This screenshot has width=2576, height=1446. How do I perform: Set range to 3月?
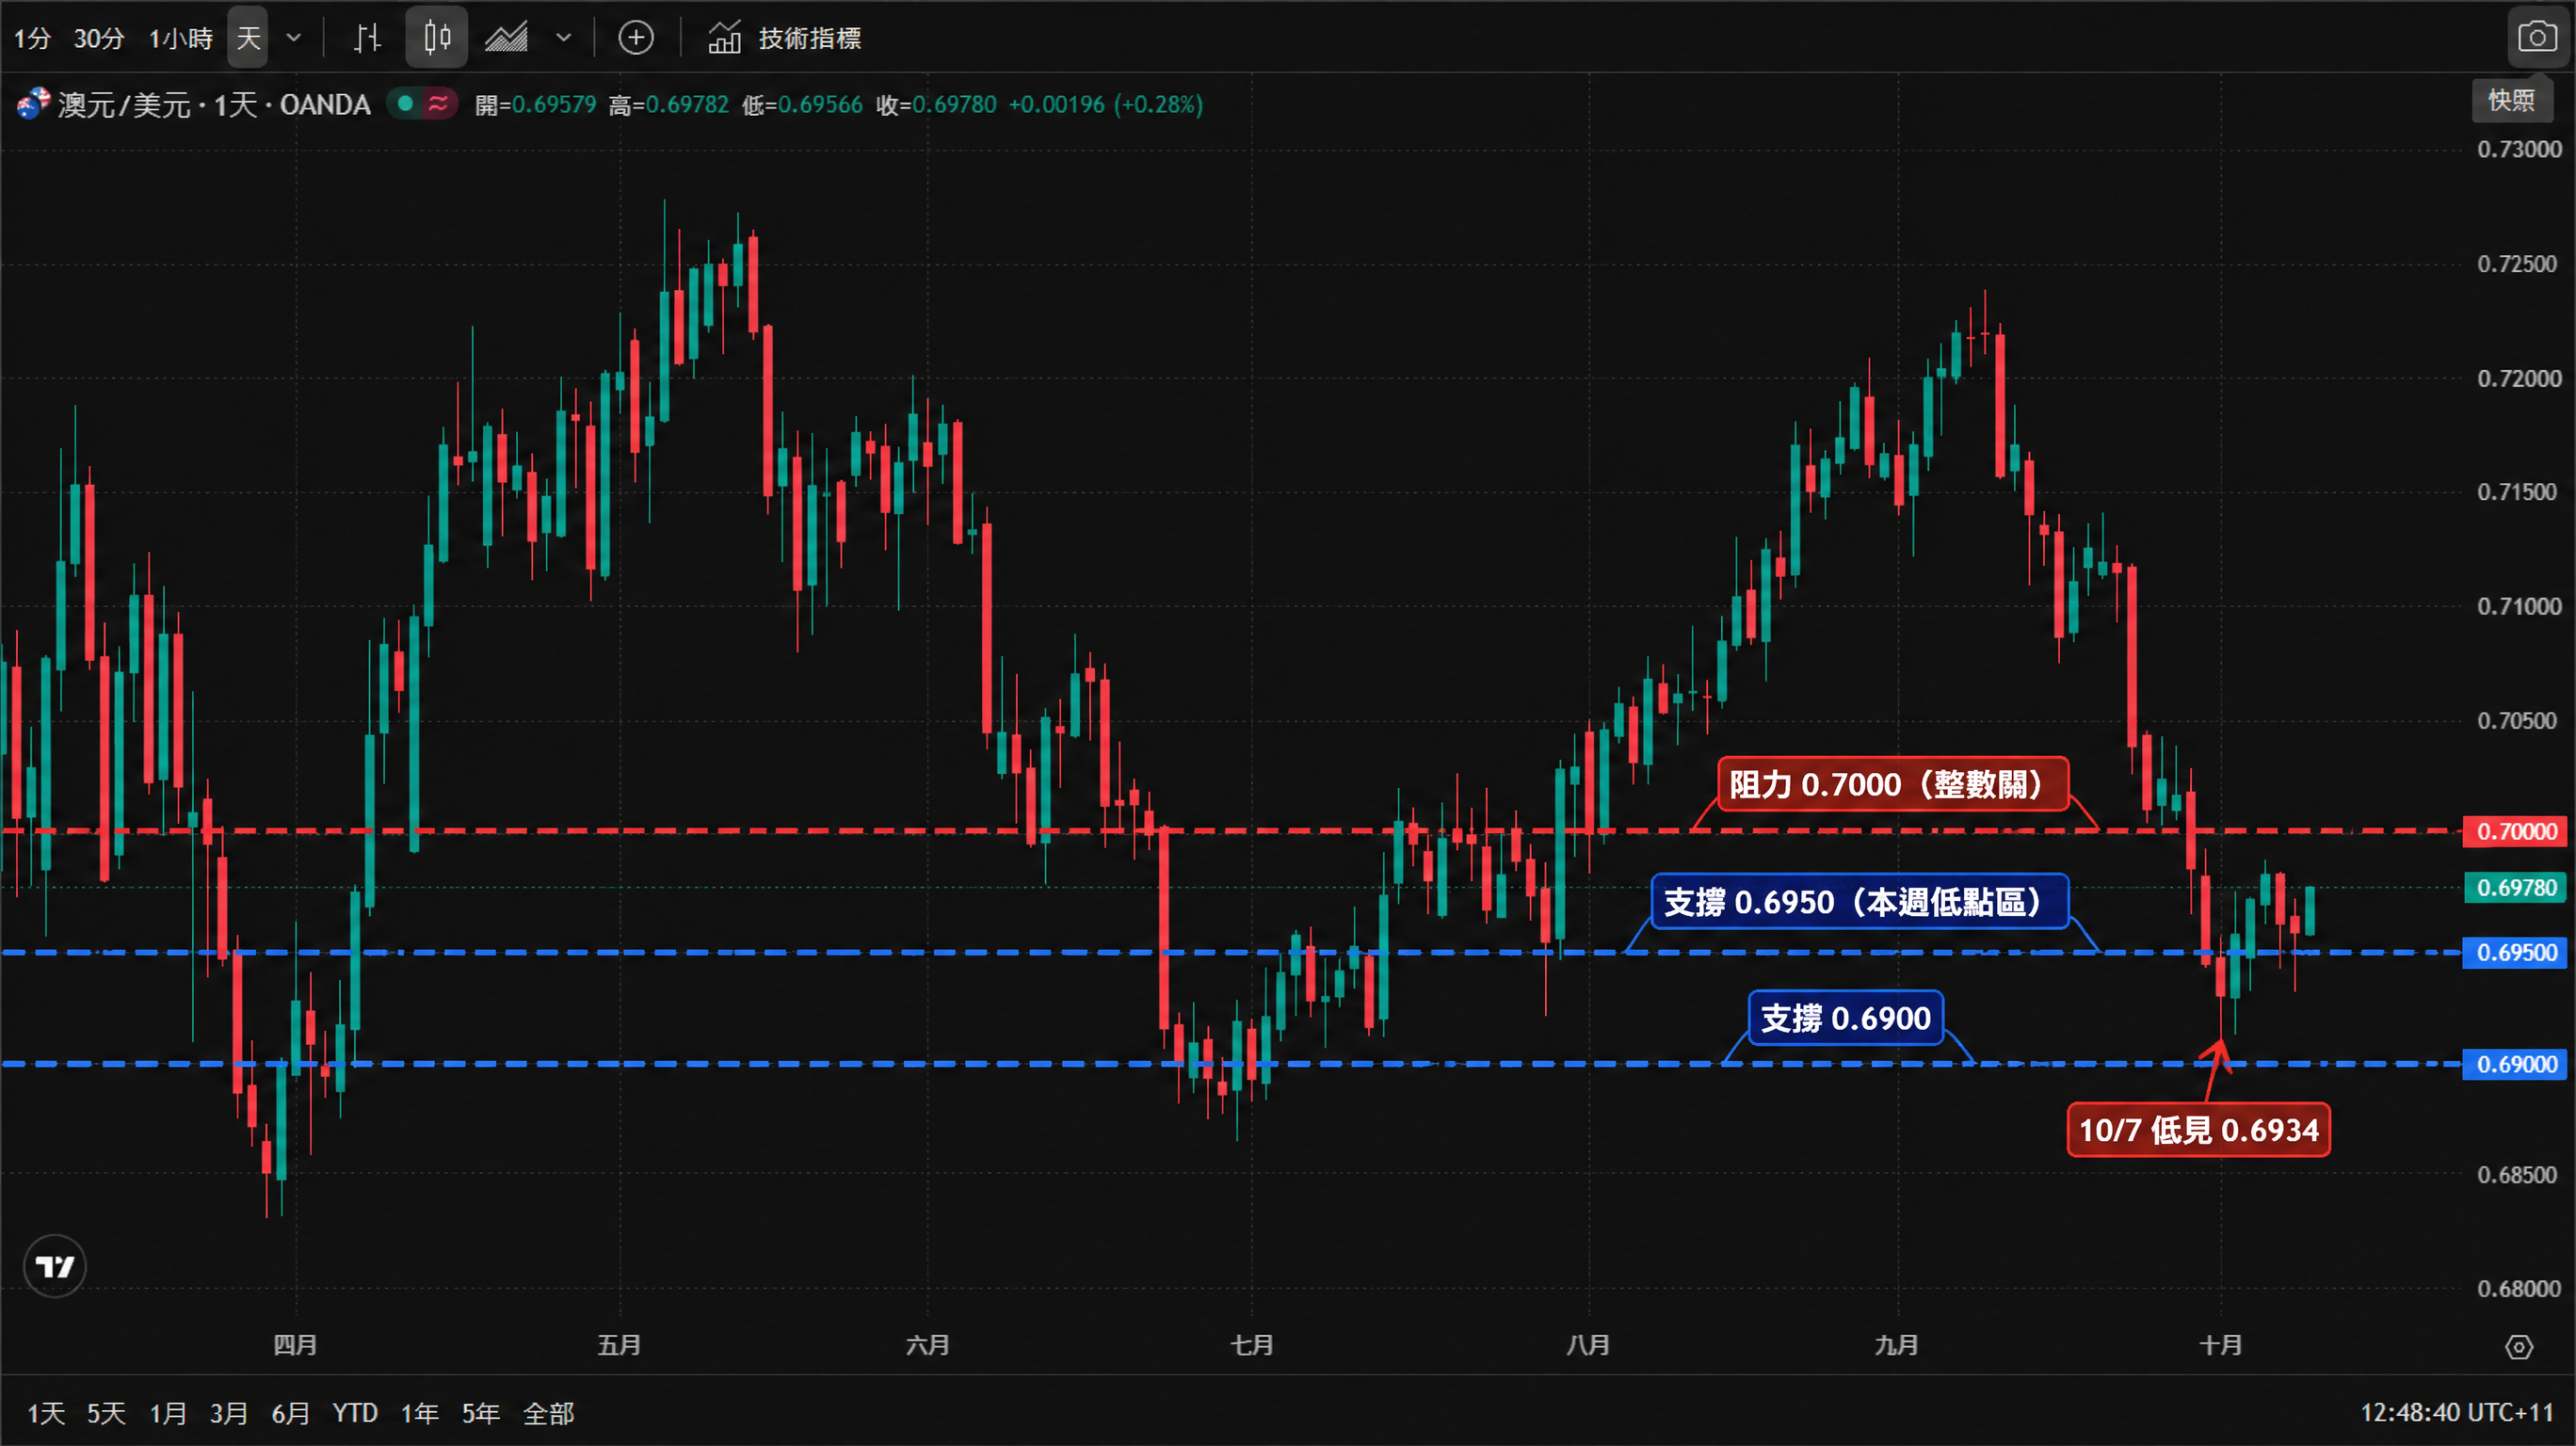pos(228,1413)
